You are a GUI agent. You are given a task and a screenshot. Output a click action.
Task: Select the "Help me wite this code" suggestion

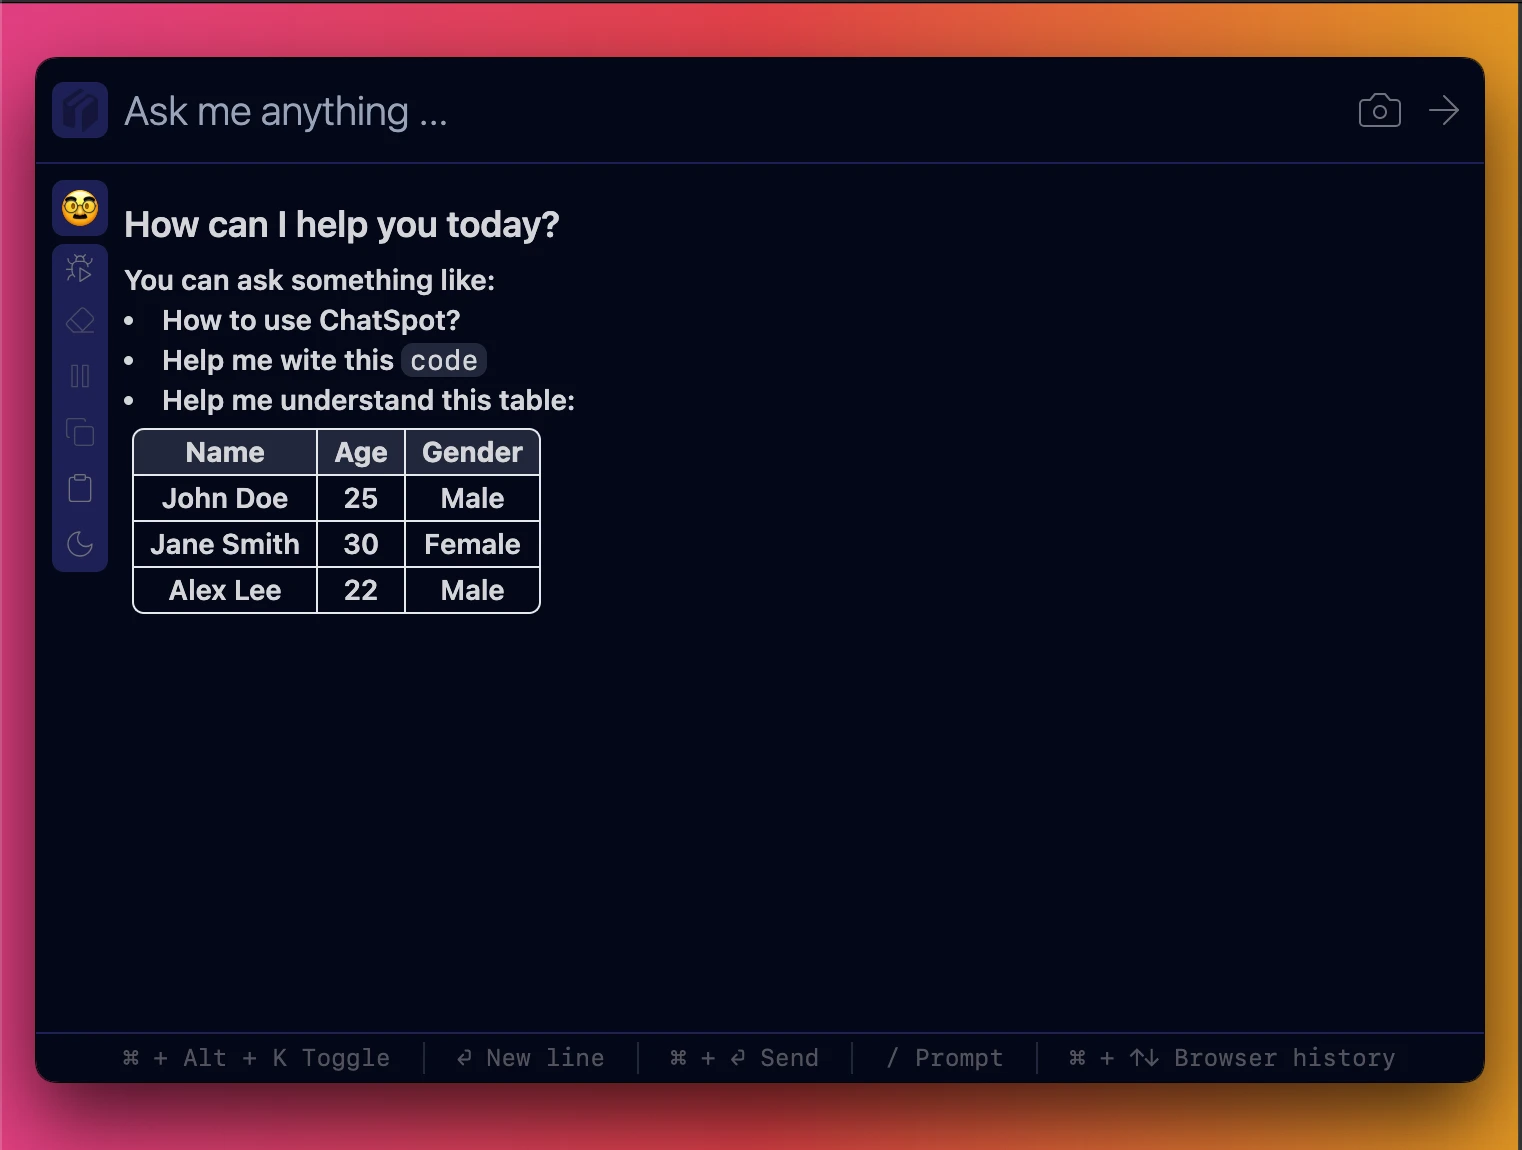click(x=323, y=360)
